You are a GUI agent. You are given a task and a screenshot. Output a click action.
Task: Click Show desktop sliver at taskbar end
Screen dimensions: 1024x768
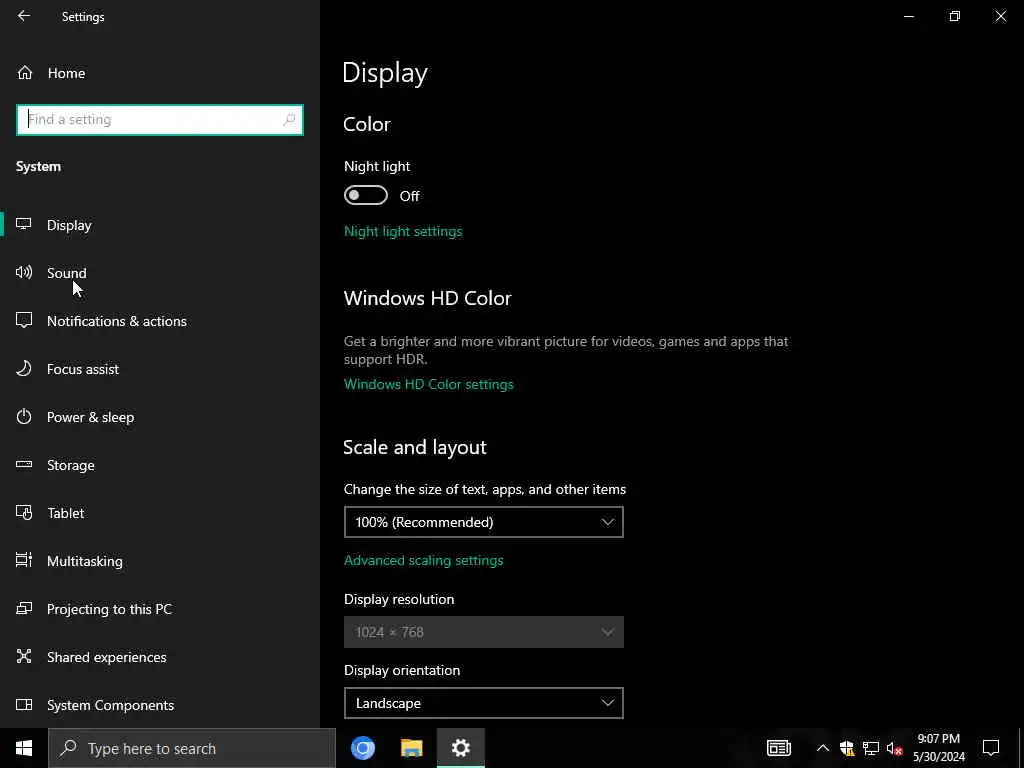click(x=1021, y=748)
